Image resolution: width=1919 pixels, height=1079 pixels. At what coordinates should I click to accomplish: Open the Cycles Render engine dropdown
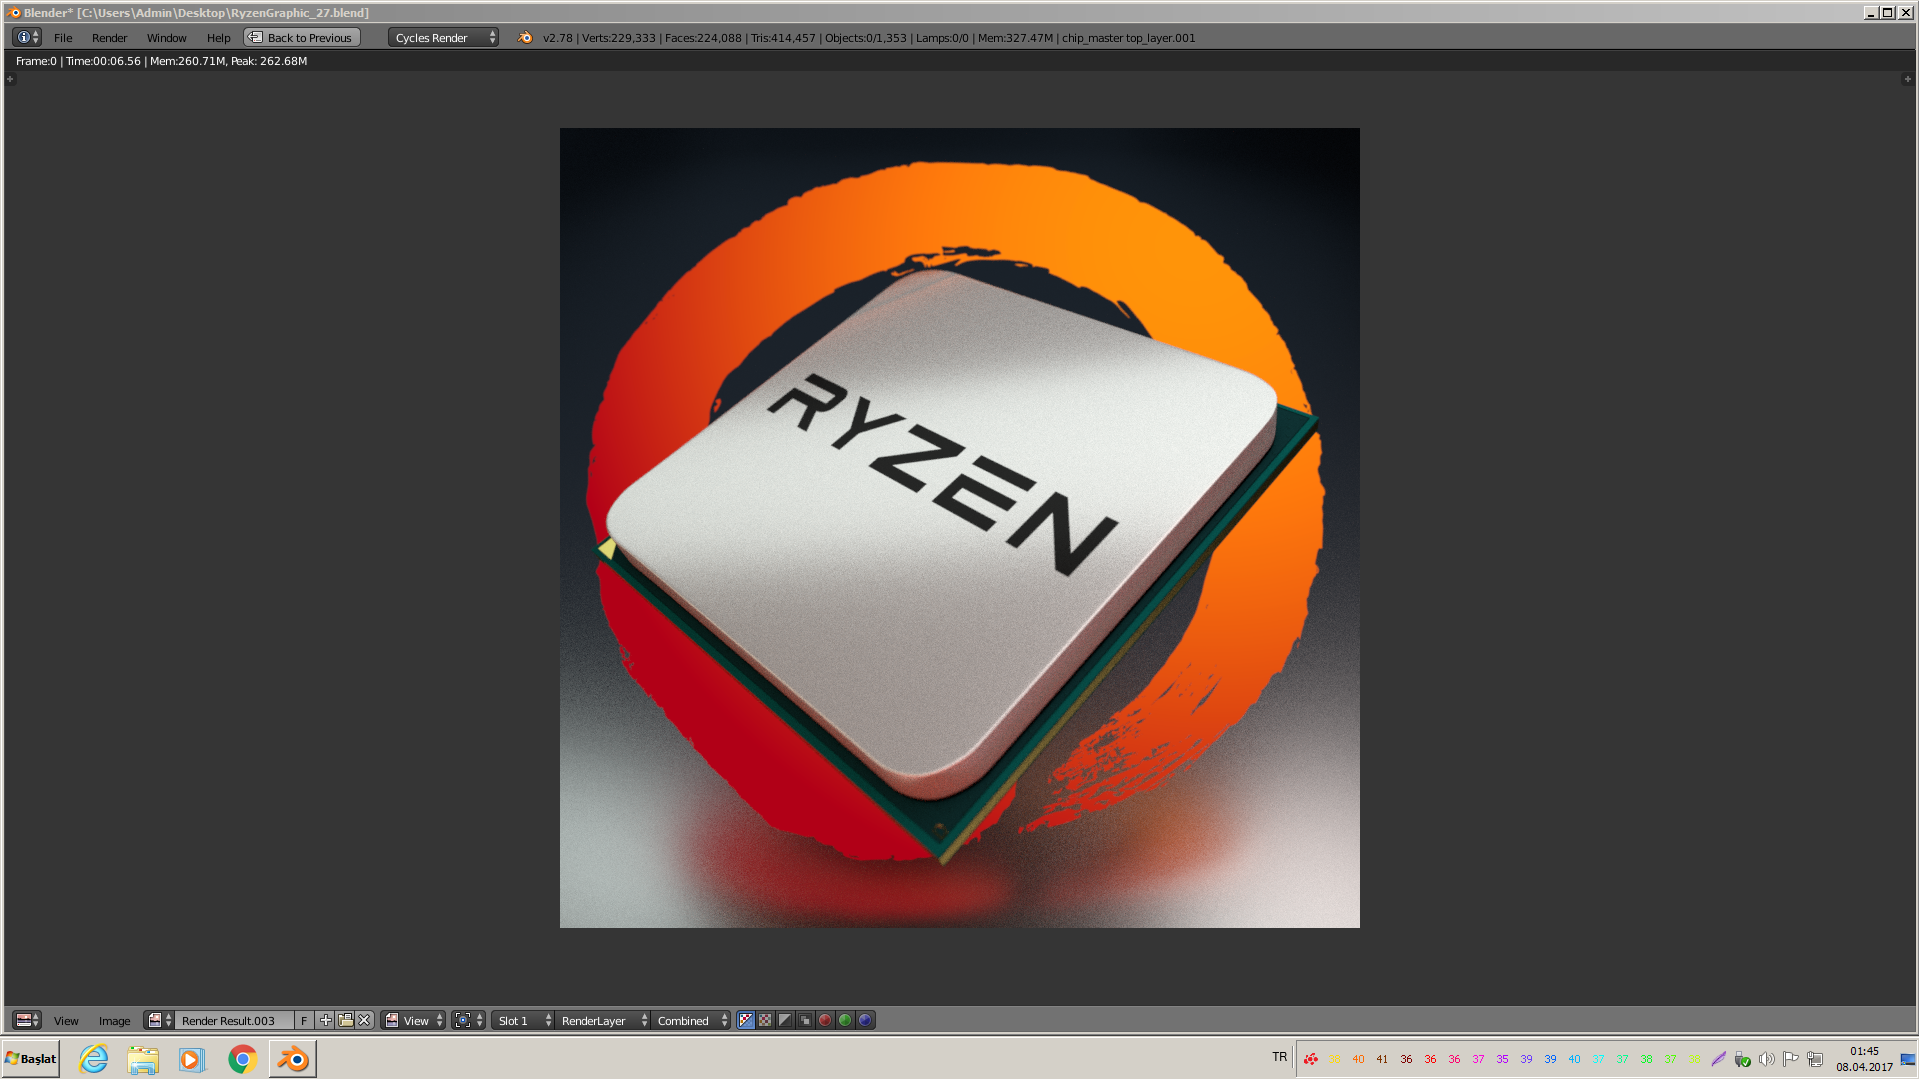[443, 37]
